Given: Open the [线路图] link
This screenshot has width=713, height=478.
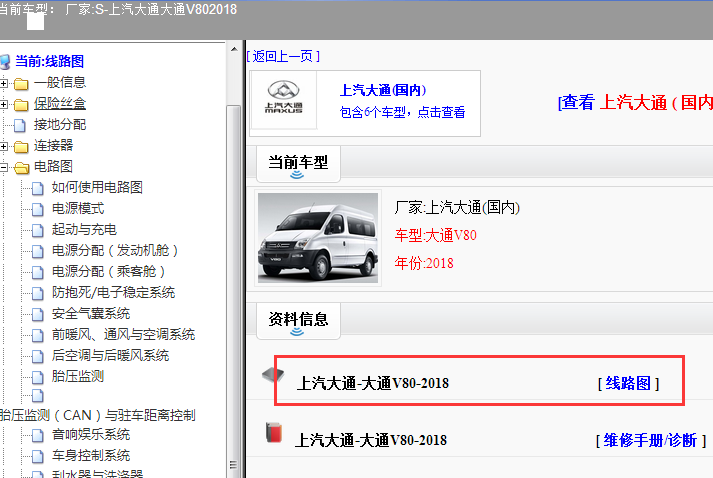Looking at the screenshot, I should [628, 383].
